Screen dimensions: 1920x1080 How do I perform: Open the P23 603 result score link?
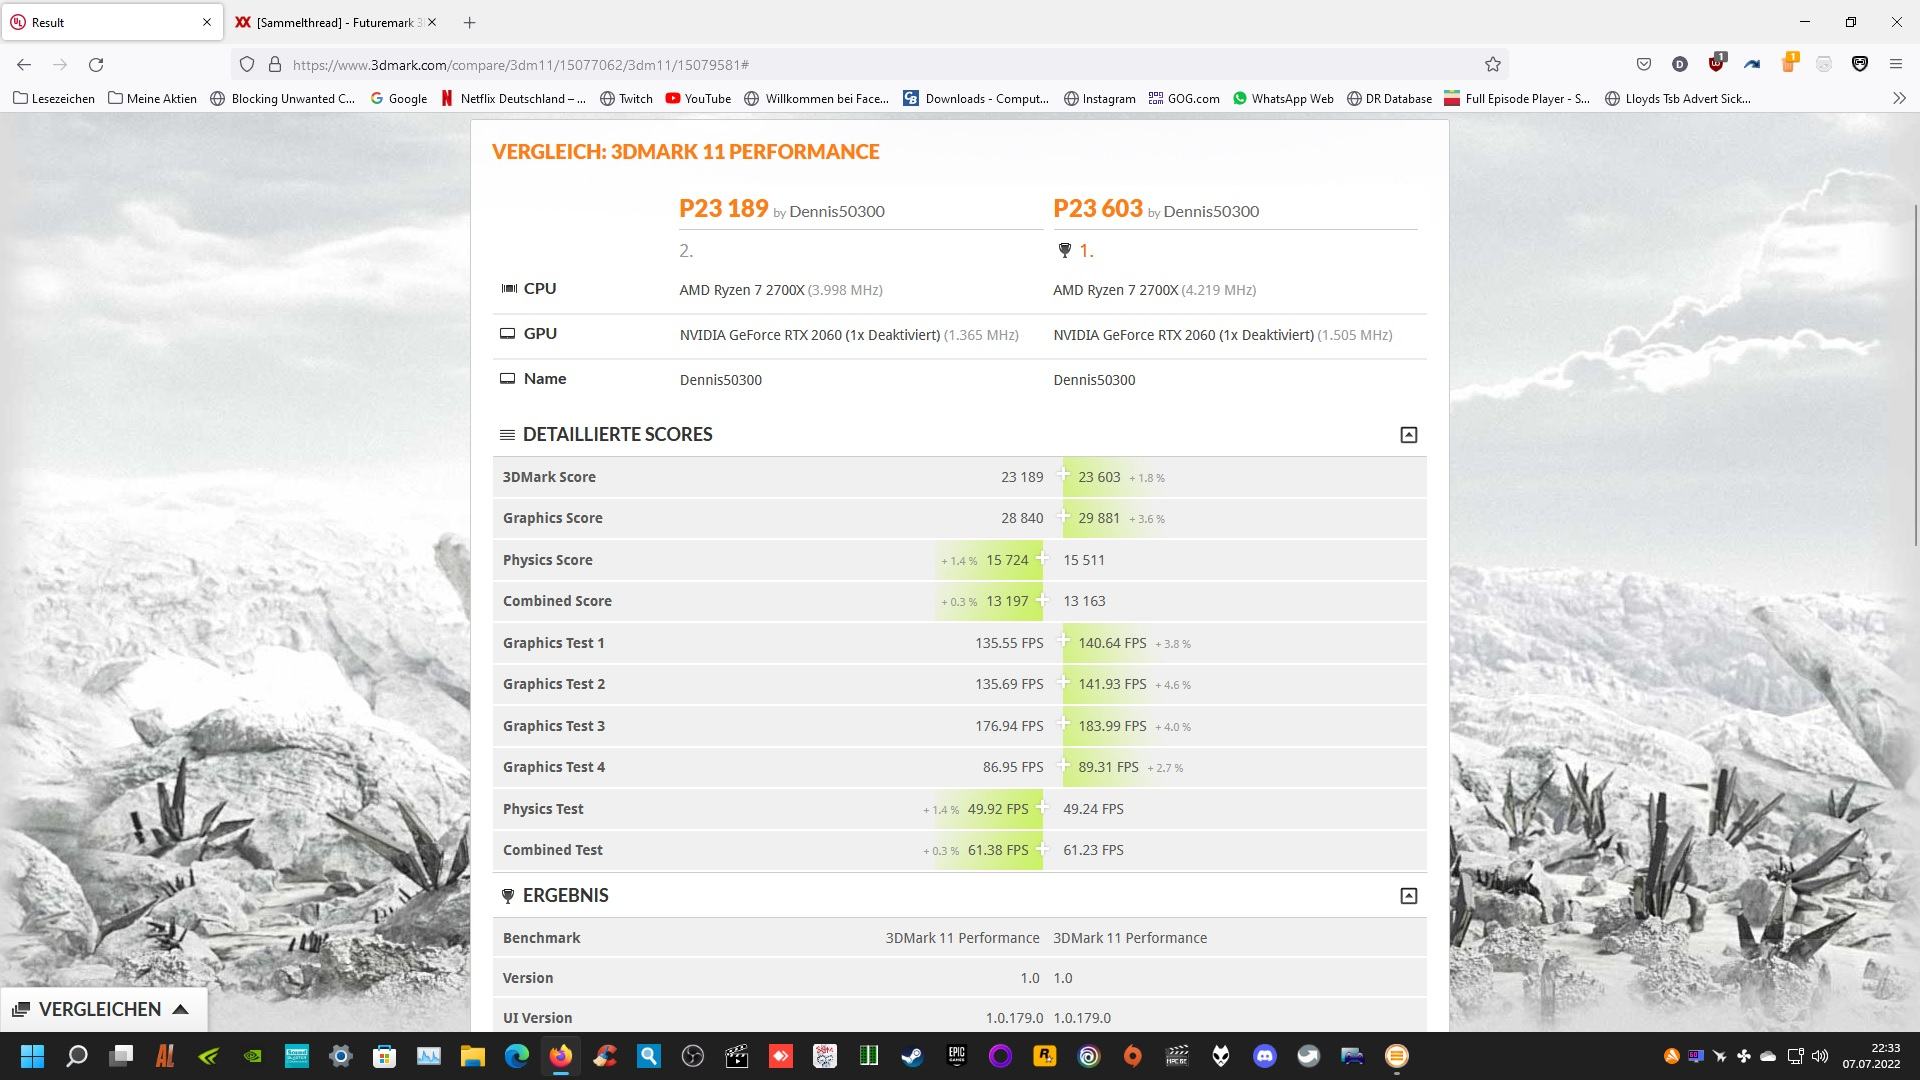[x=1097, y=208]
